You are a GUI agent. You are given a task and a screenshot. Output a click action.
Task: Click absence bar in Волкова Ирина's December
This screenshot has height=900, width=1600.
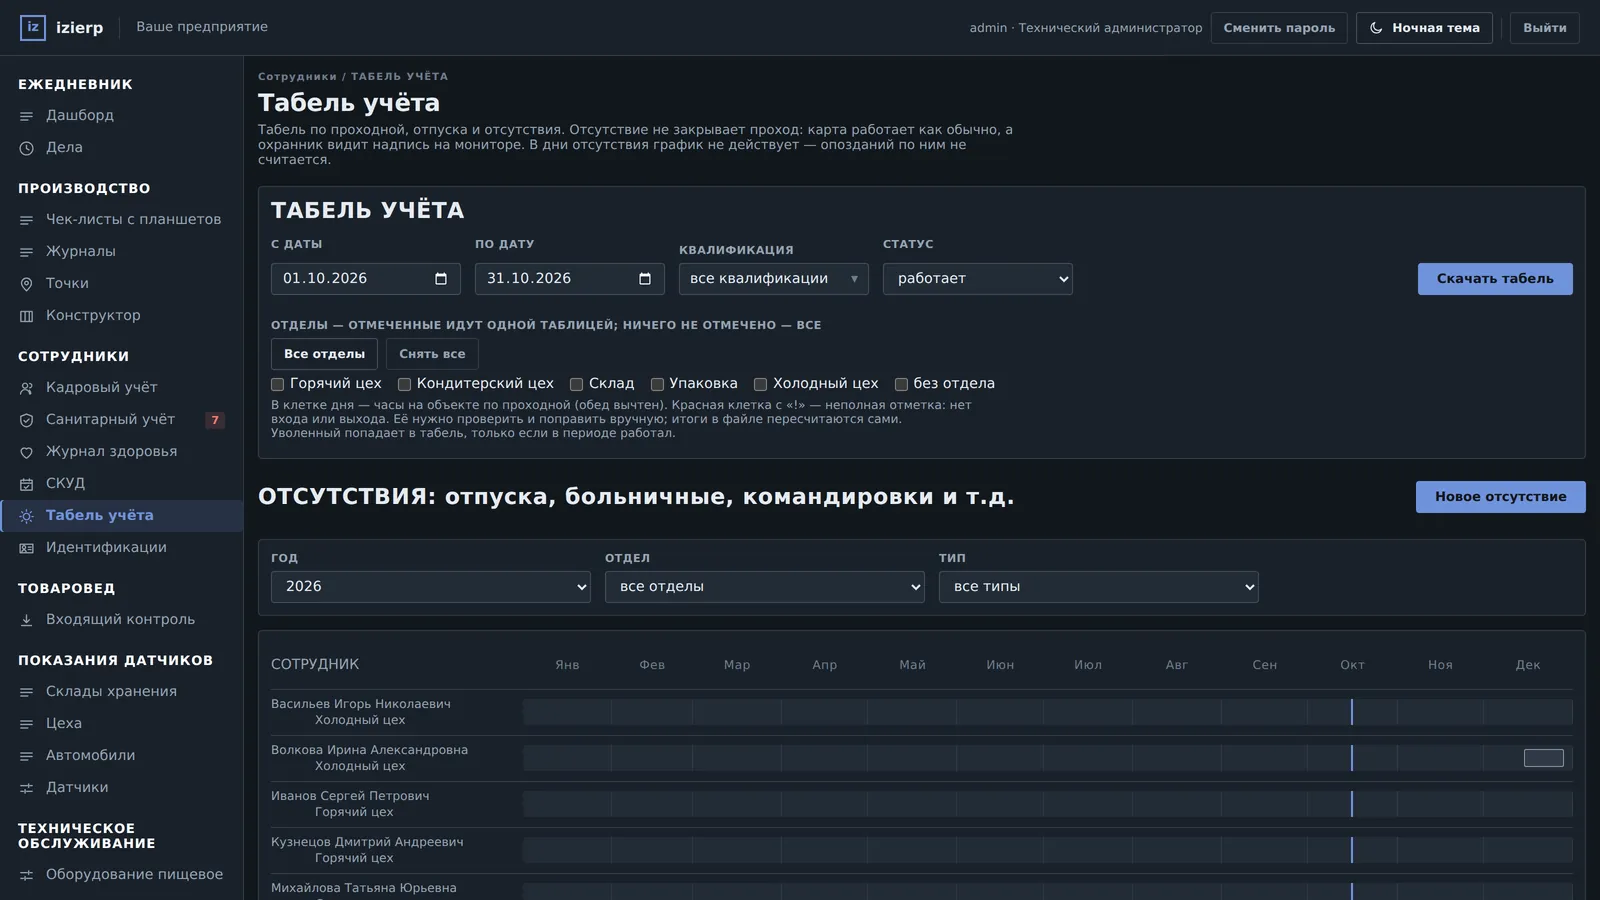(x=1543, y=758)
